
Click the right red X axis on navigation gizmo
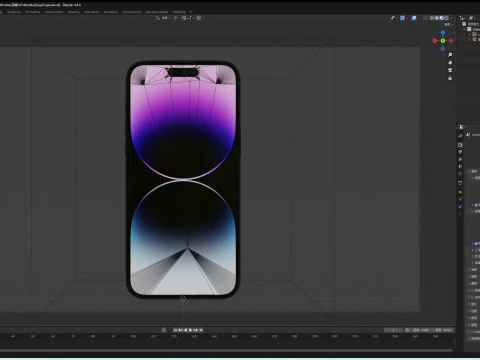click(451, 41)
